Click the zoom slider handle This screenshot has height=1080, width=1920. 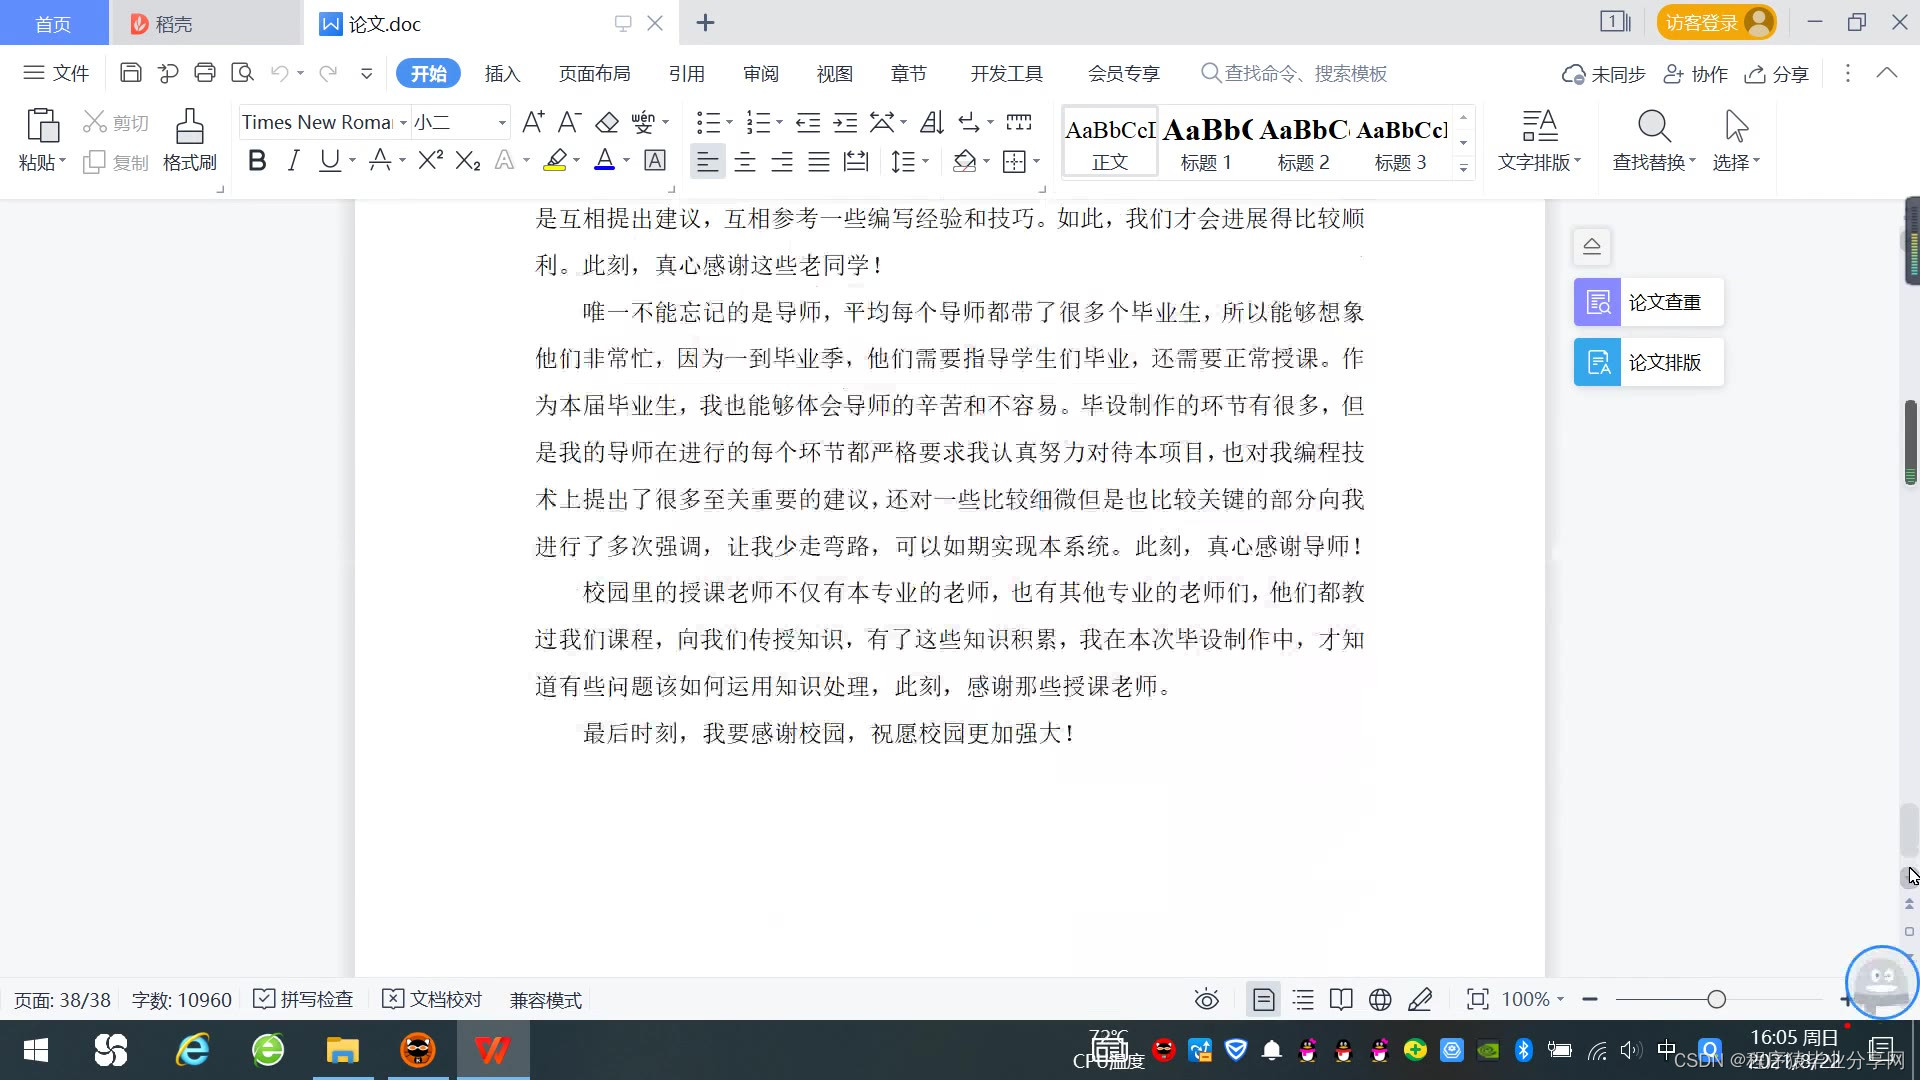click(1716, 999)
